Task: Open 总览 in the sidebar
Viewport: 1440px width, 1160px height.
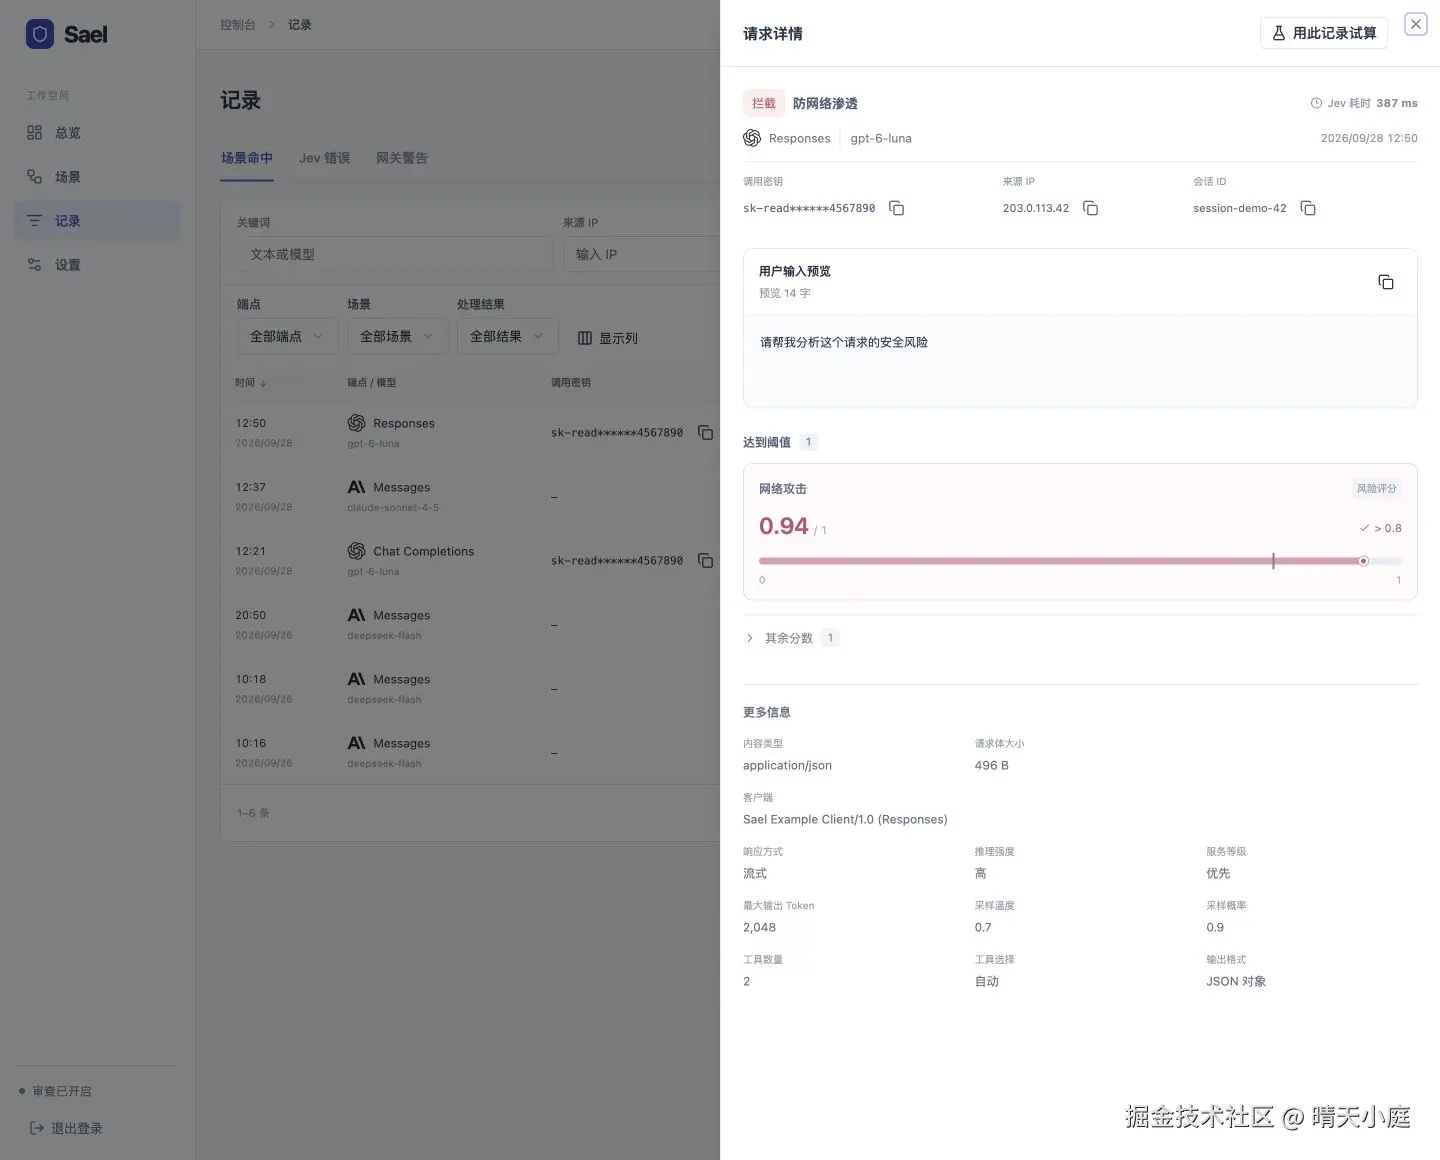Action: [98, 133]
